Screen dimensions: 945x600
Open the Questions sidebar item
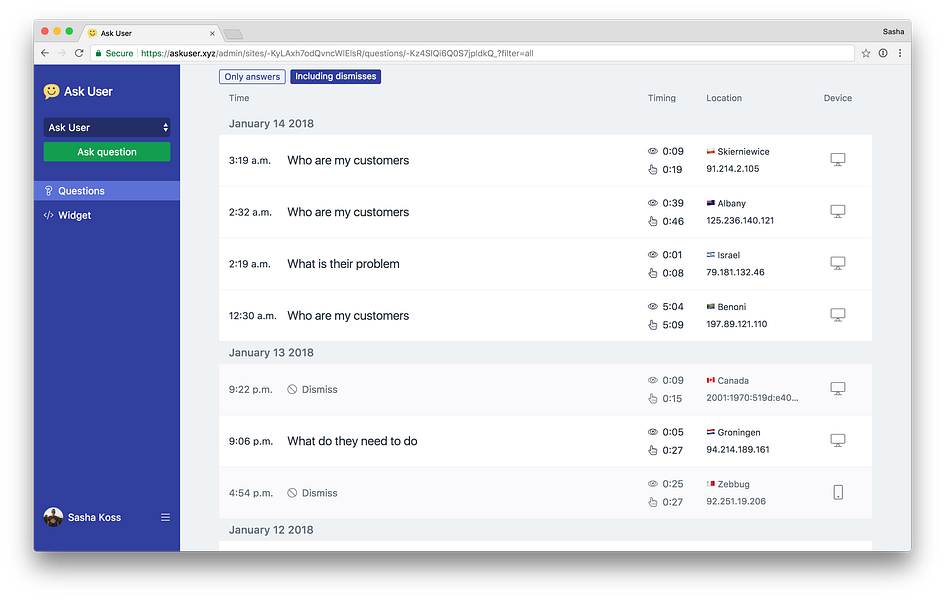107,191
